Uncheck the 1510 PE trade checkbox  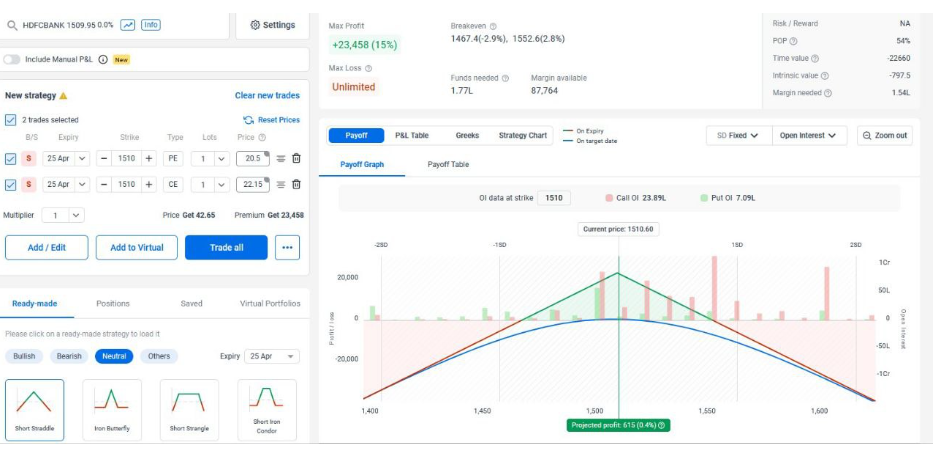coord(11,158)
